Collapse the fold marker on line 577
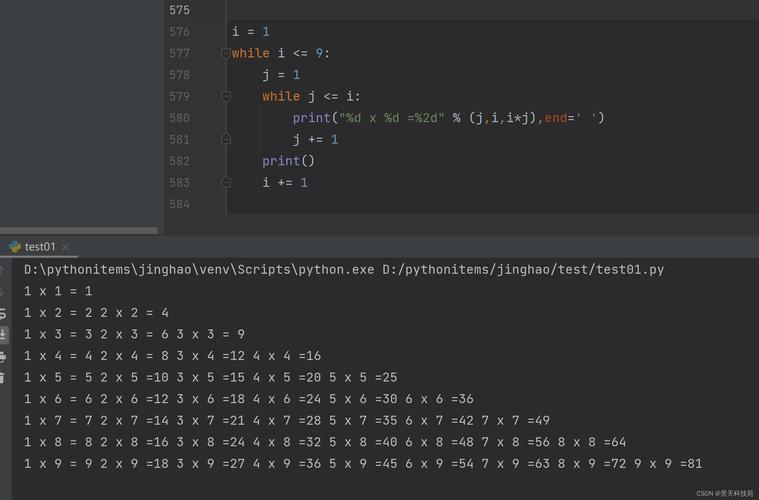The width and height of the screenshot is (759, 500). [226, 53]
